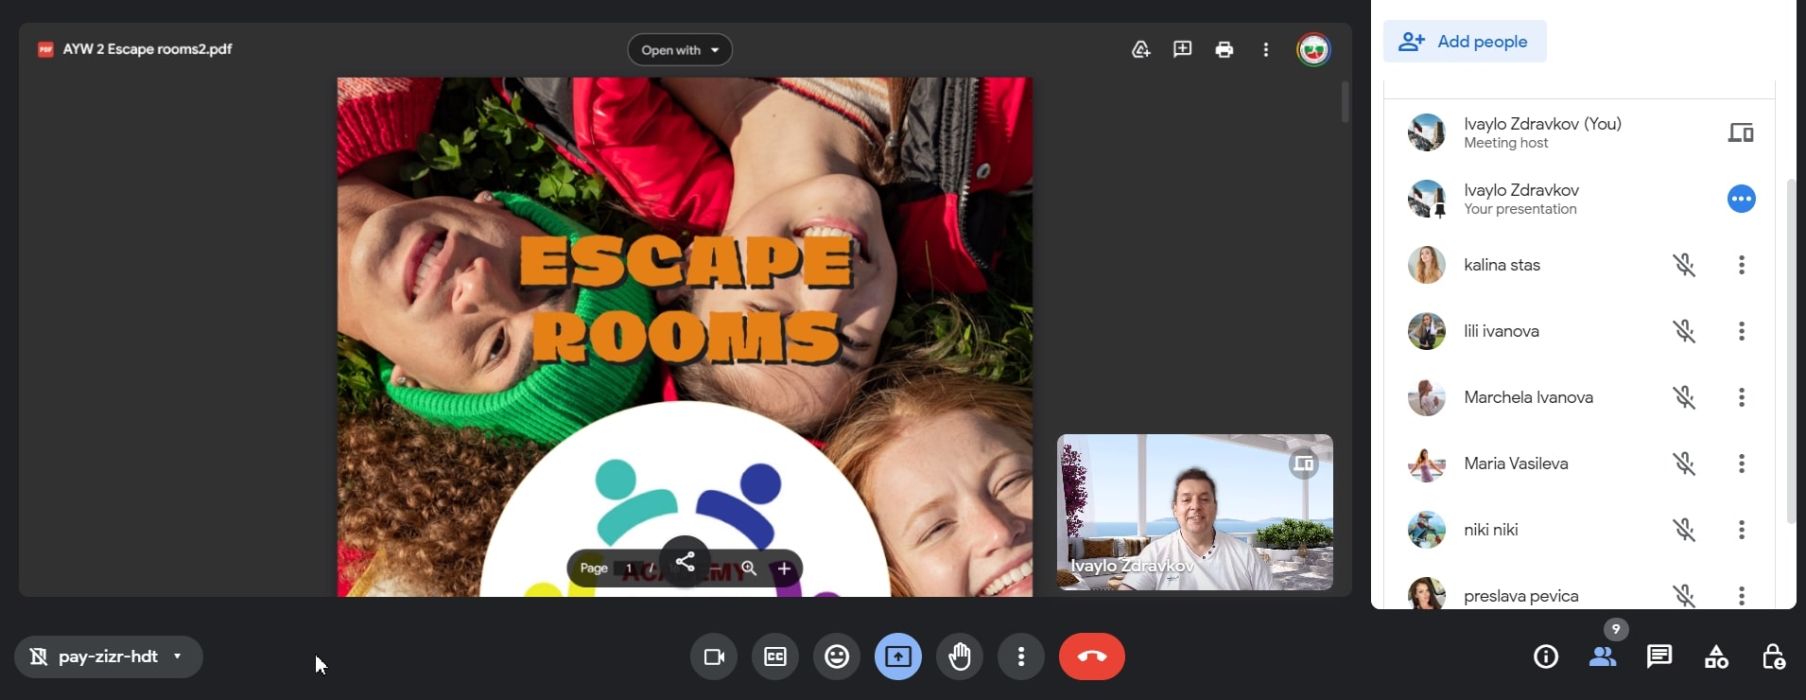
Task: Click the multi-device icon on the self-view tile
Action: point(1303,464)
